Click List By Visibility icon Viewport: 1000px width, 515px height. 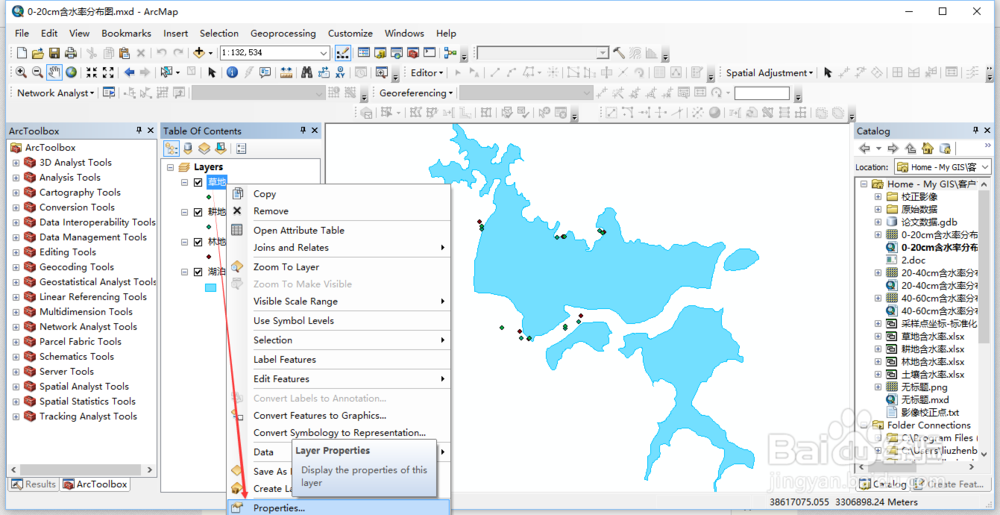click(203, 149)
